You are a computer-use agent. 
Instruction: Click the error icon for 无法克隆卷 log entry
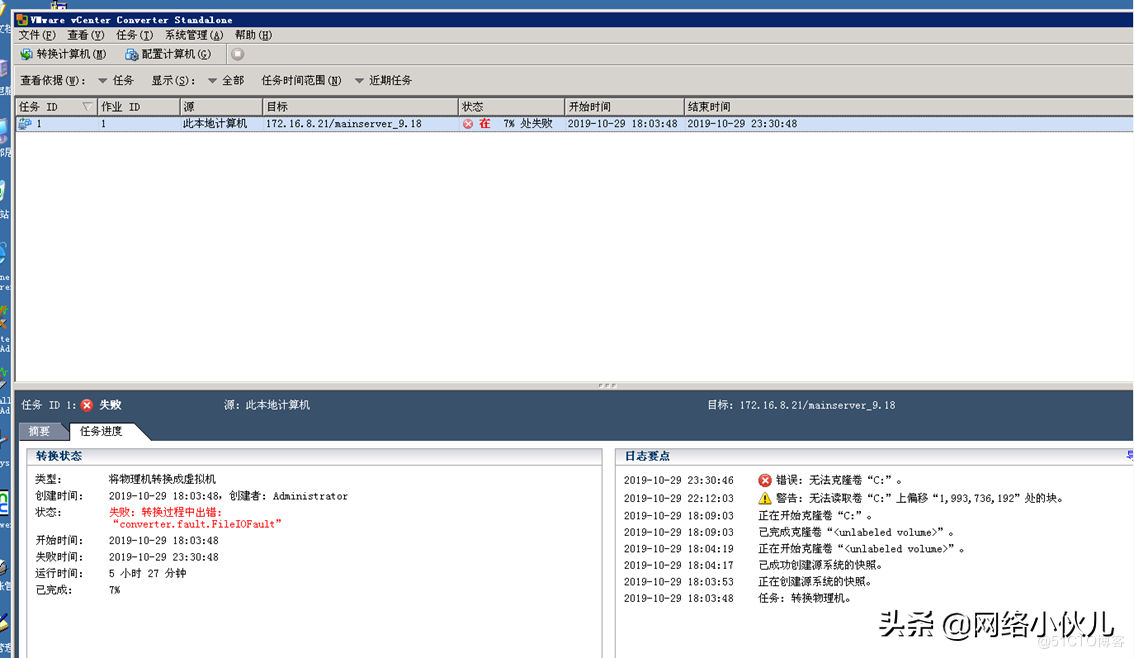[x=764, y=480]
